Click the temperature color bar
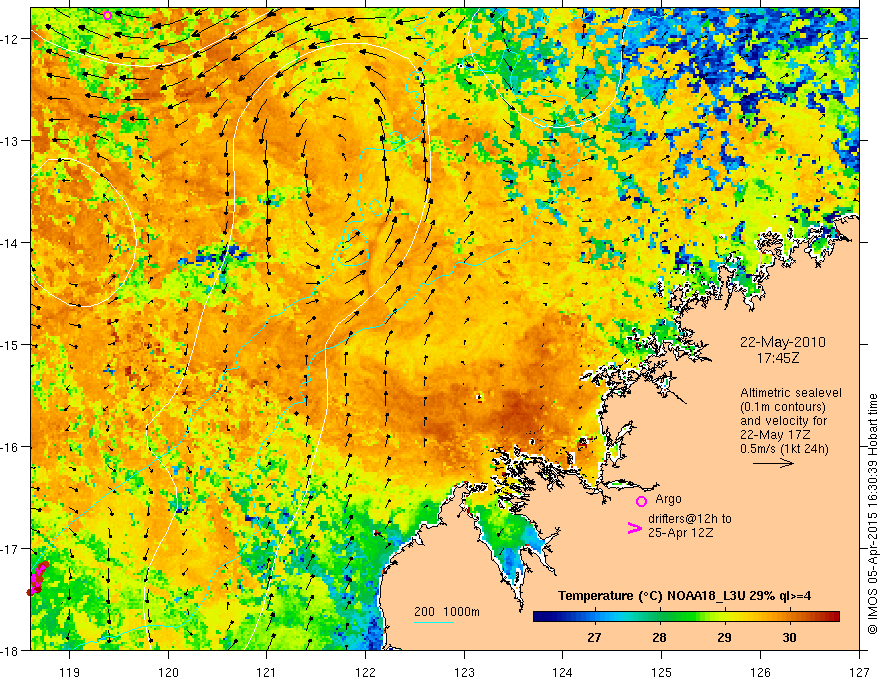 click(686, 616)
